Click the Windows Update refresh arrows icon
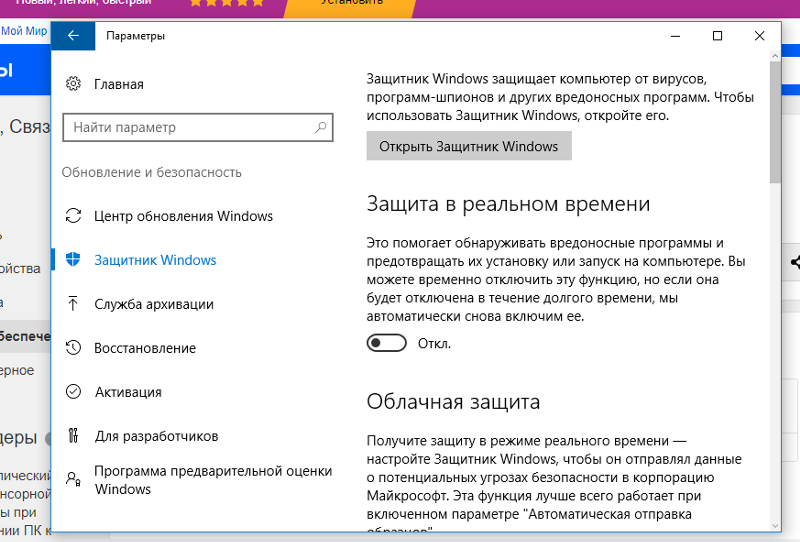This screenshot has width=800, height=542. [73, 216]
